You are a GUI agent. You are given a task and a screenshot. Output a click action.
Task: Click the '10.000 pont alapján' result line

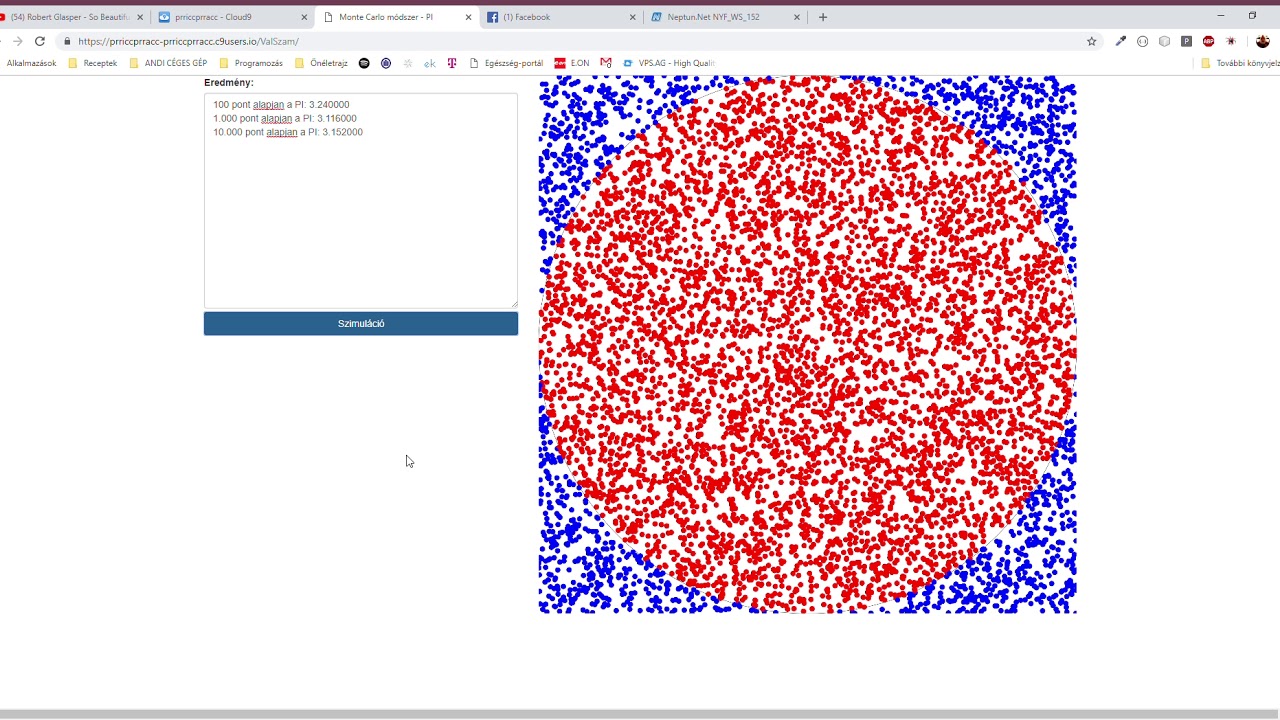click(x=288, y=132)
